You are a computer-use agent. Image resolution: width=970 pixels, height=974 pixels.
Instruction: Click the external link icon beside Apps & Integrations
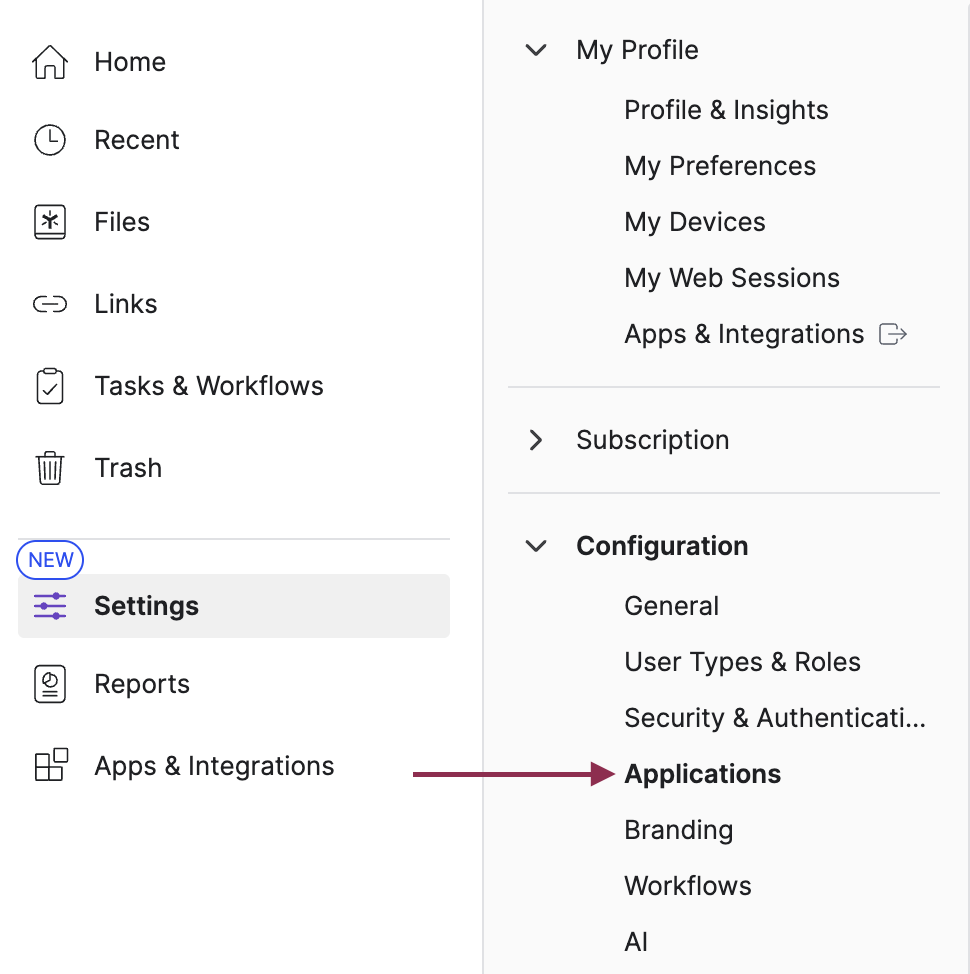pos(892,334)
